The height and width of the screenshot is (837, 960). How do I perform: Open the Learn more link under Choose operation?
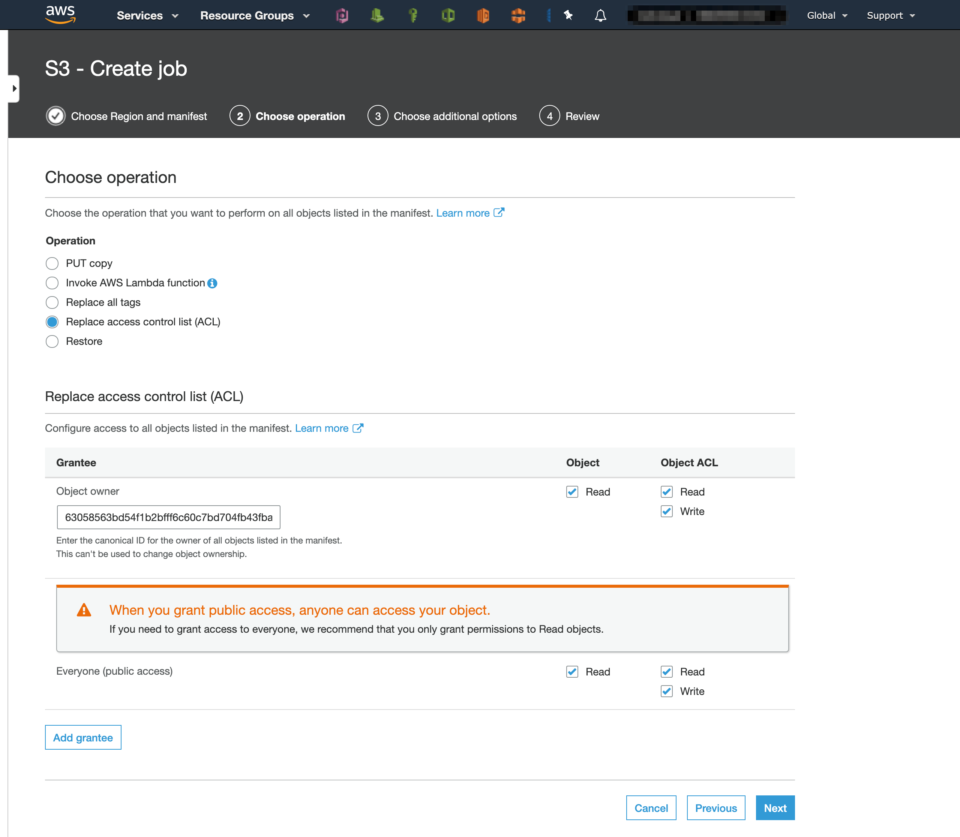coord(463,212)
